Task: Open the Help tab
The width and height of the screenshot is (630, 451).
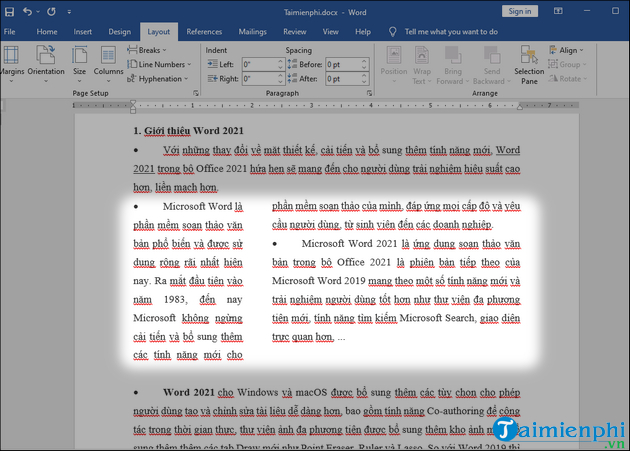Action: pyautogui.click(x=362, y=32)
